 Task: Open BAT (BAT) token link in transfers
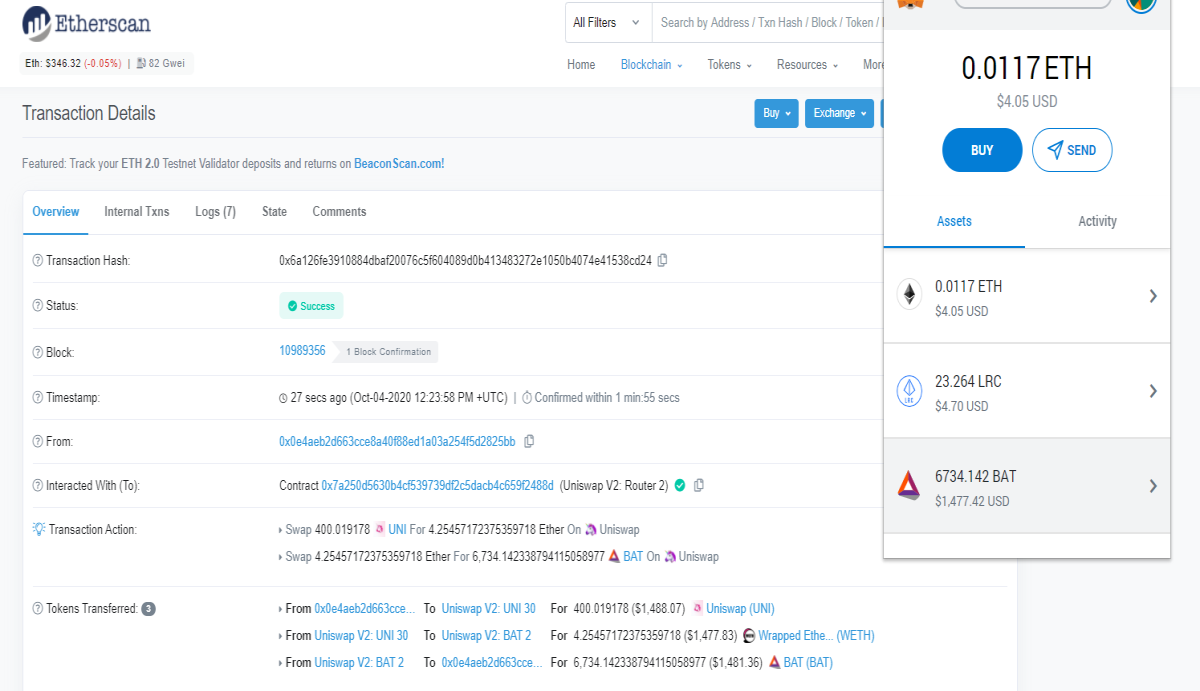pyautogui.click(x=808, y=662)
